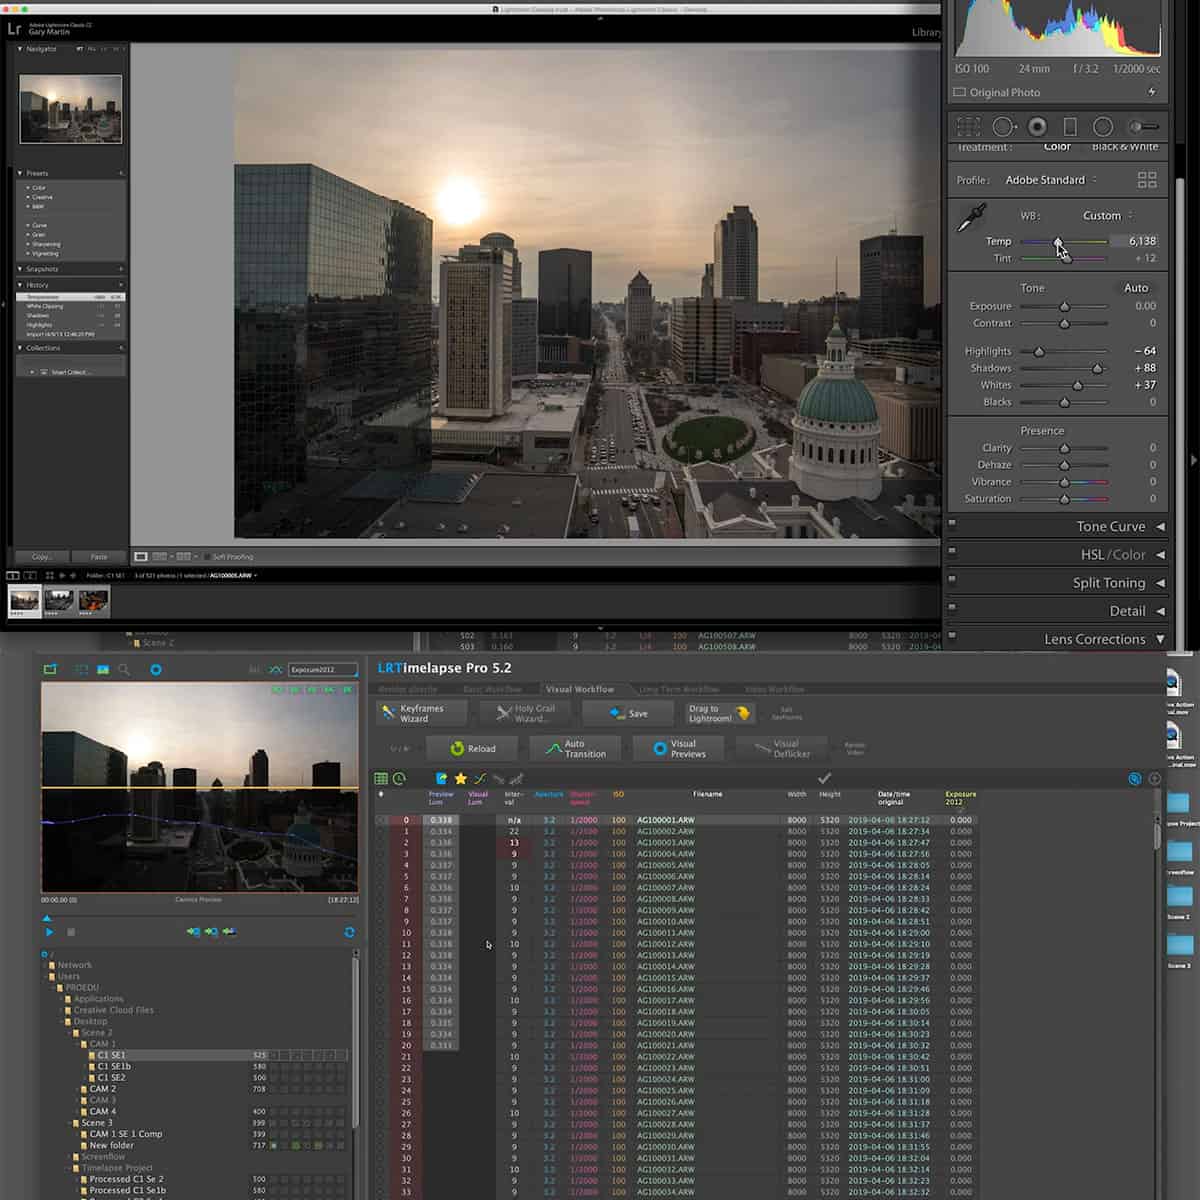Expand the Tone Curve panel
1200x1200 pixels.
click(1110, 526)
